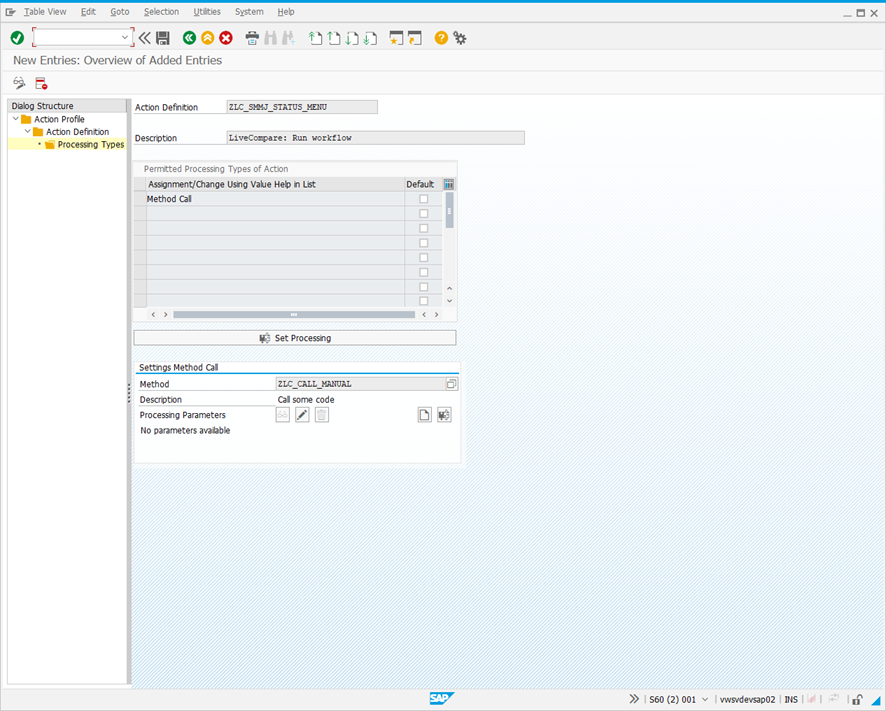The image size is (886, 711).
Task: Collapse the Action Profile tree node
Action: click(15, 119)
